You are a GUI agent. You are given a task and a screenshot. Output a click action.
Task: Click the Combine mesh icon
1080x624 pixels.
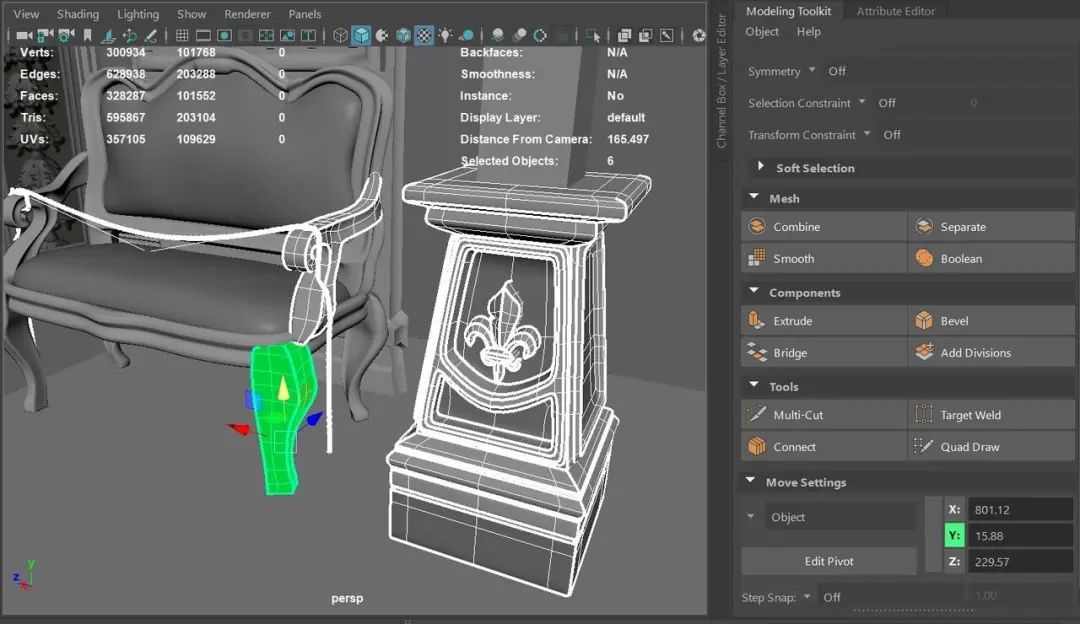pos(756,227)
